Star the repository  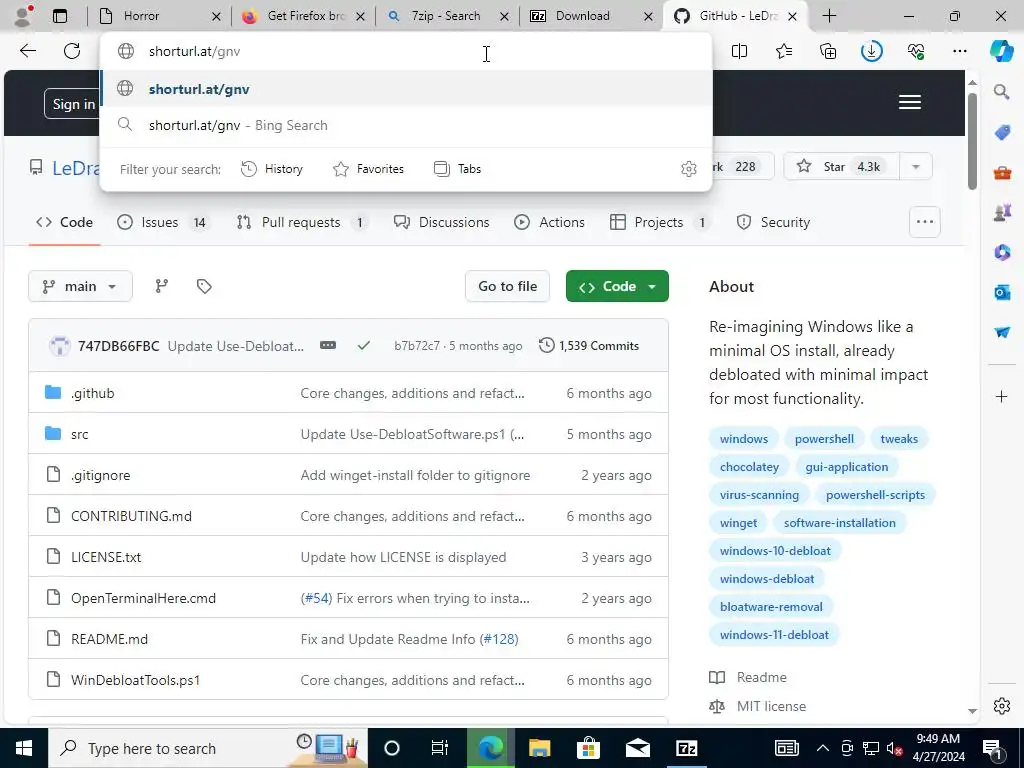(841, 167)
